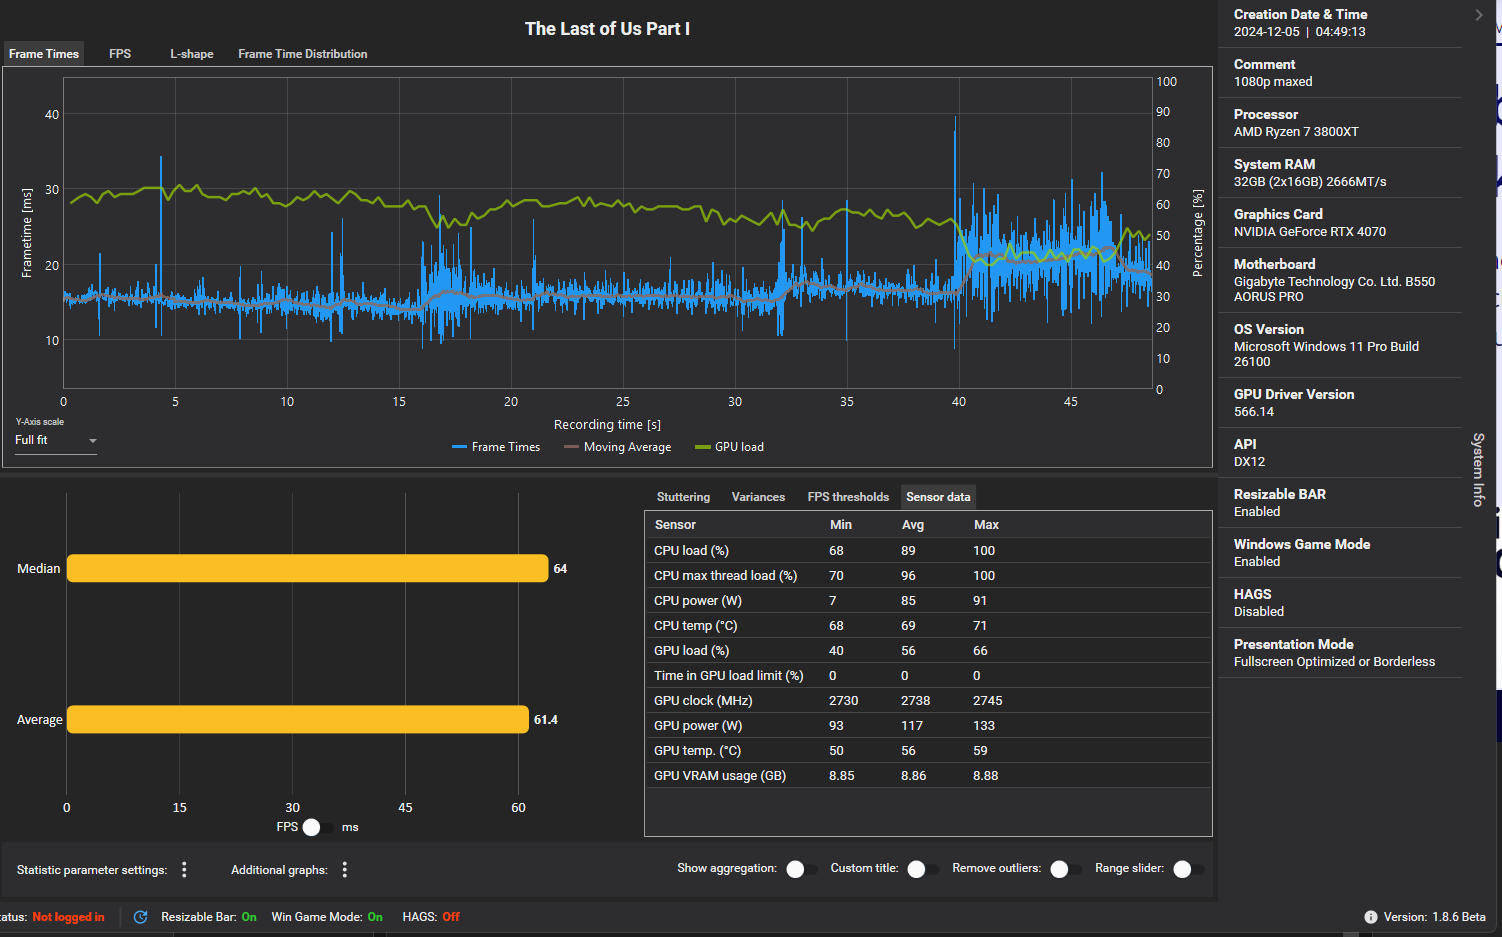Open the Additional graphs three-dot menu
This screenshot has height=937, width=1502.
tap(345, 870)
